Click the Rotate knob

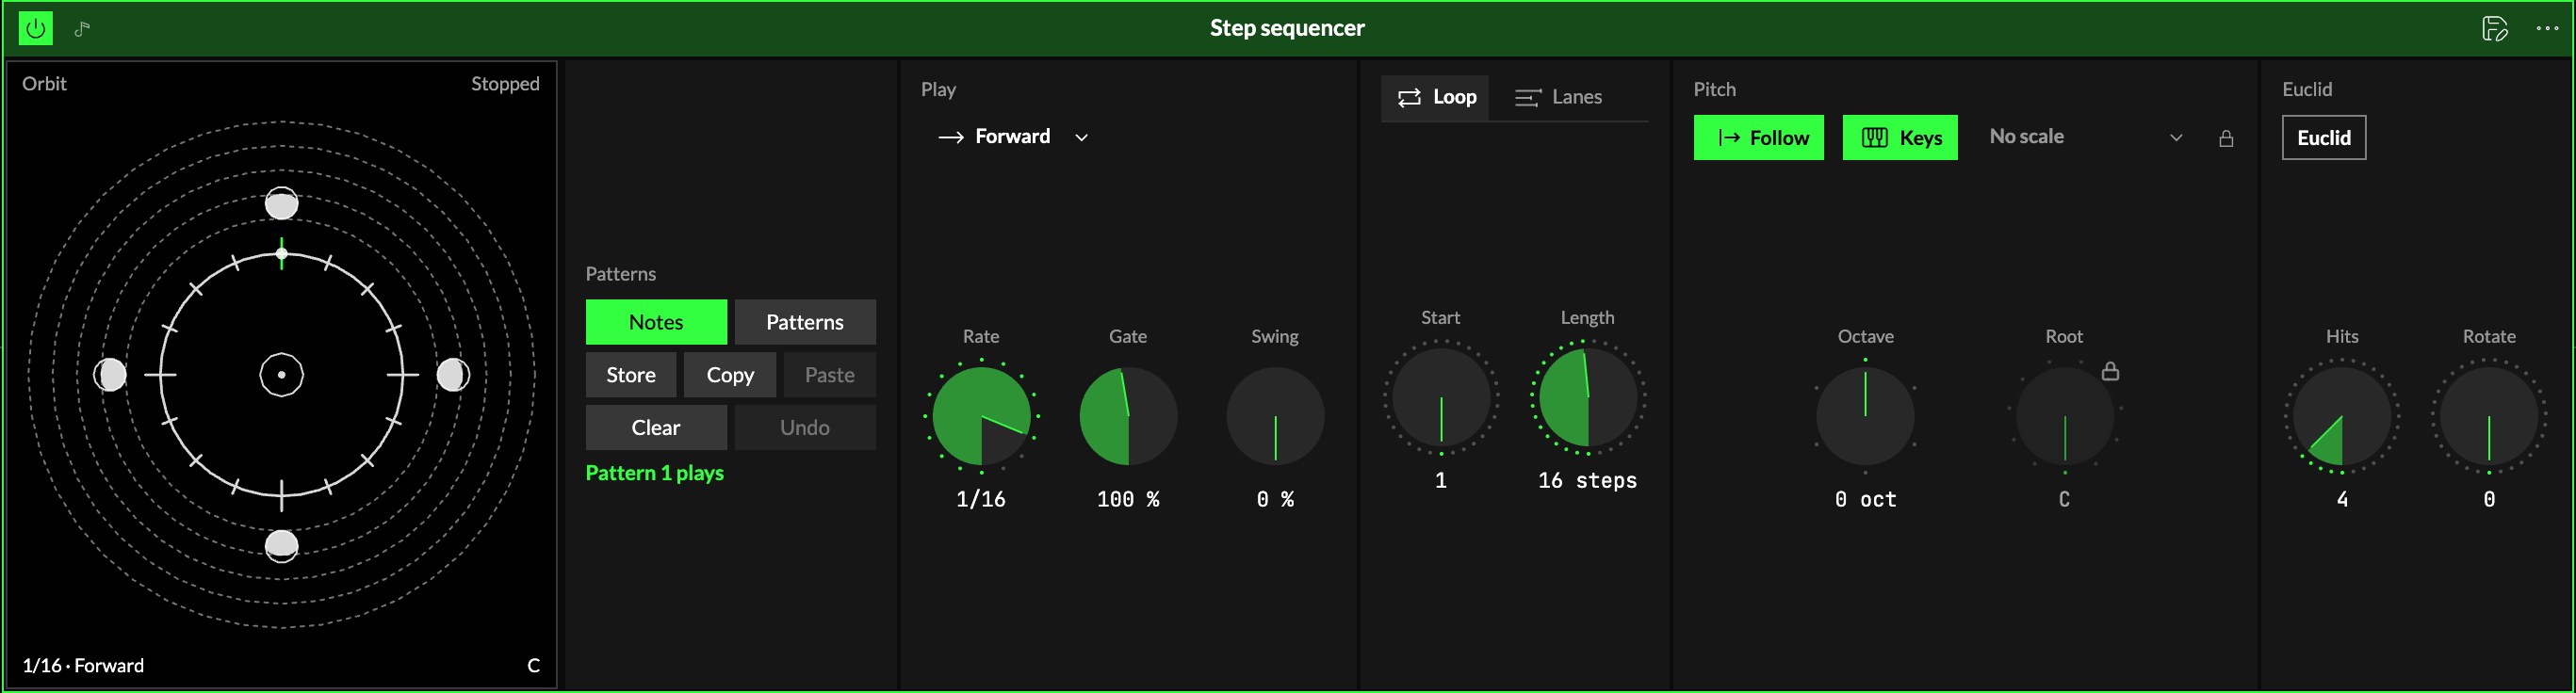tap(2489, 416)
